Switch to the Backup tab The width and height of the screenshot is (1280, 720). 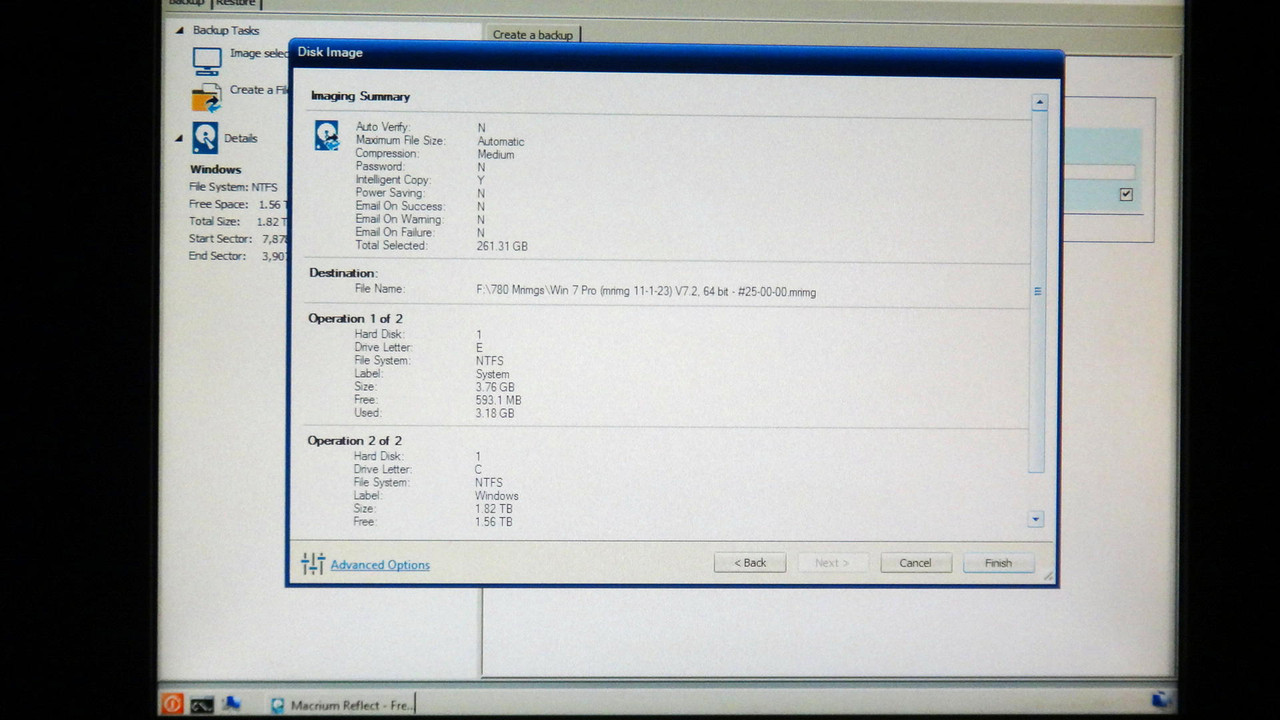click(186, 3)
